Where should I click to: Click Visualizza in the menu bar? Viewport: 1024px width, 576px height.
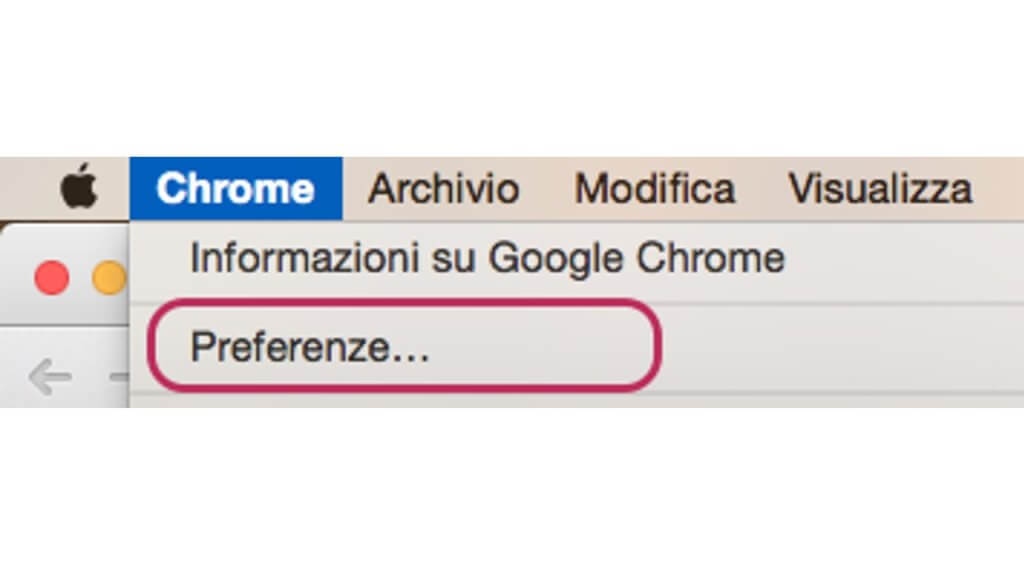click(880, 189)
